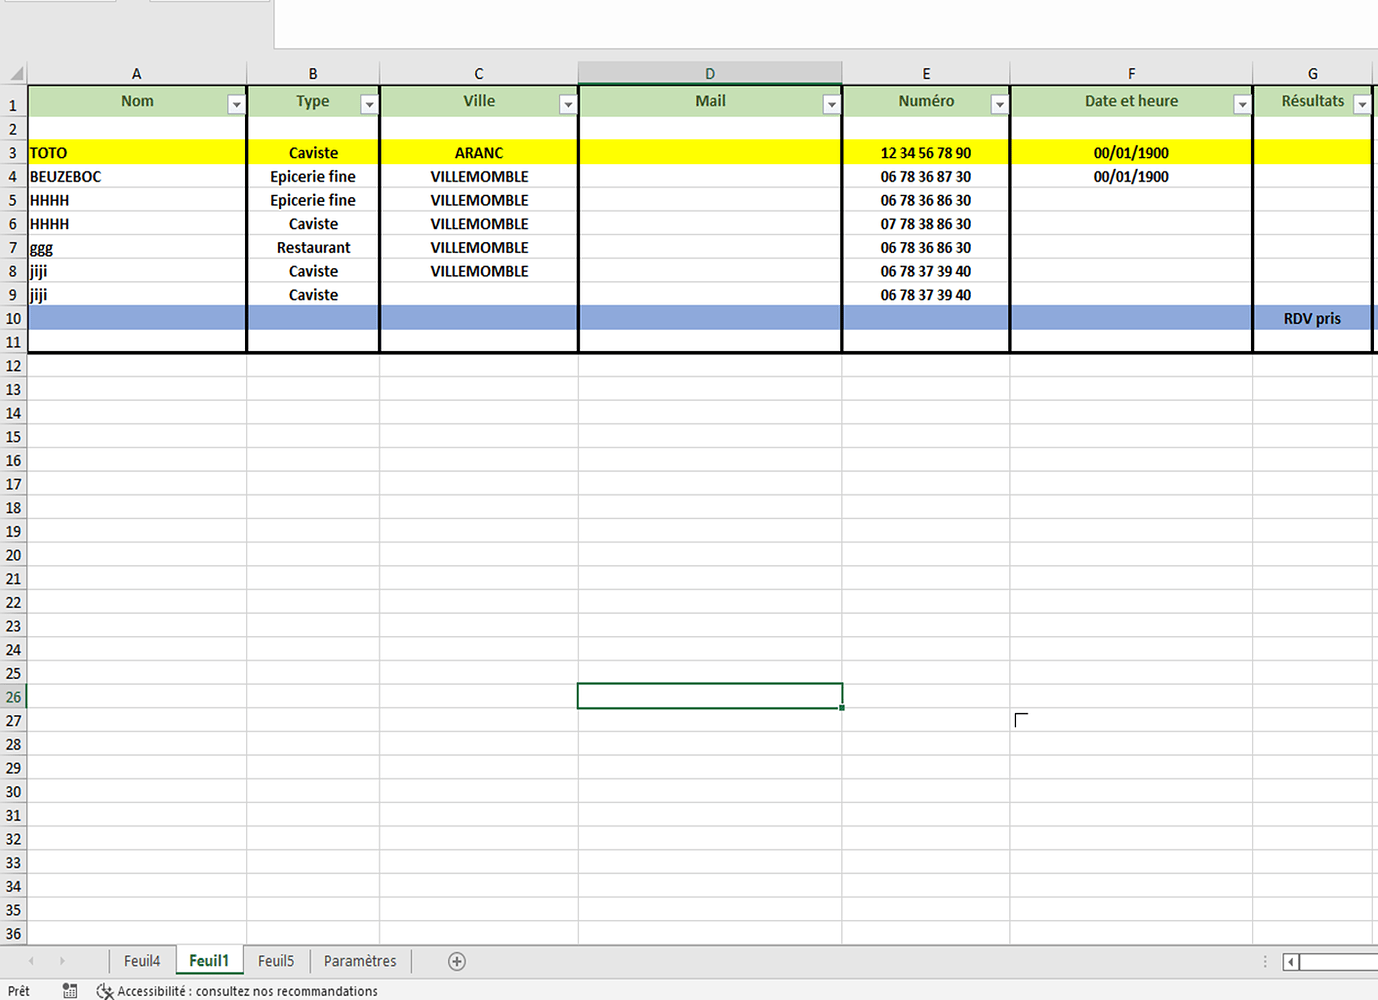The image size is (1378, 1000).
Task: Open the Type column filter dropdown
Action: click(x=369, y=104)
